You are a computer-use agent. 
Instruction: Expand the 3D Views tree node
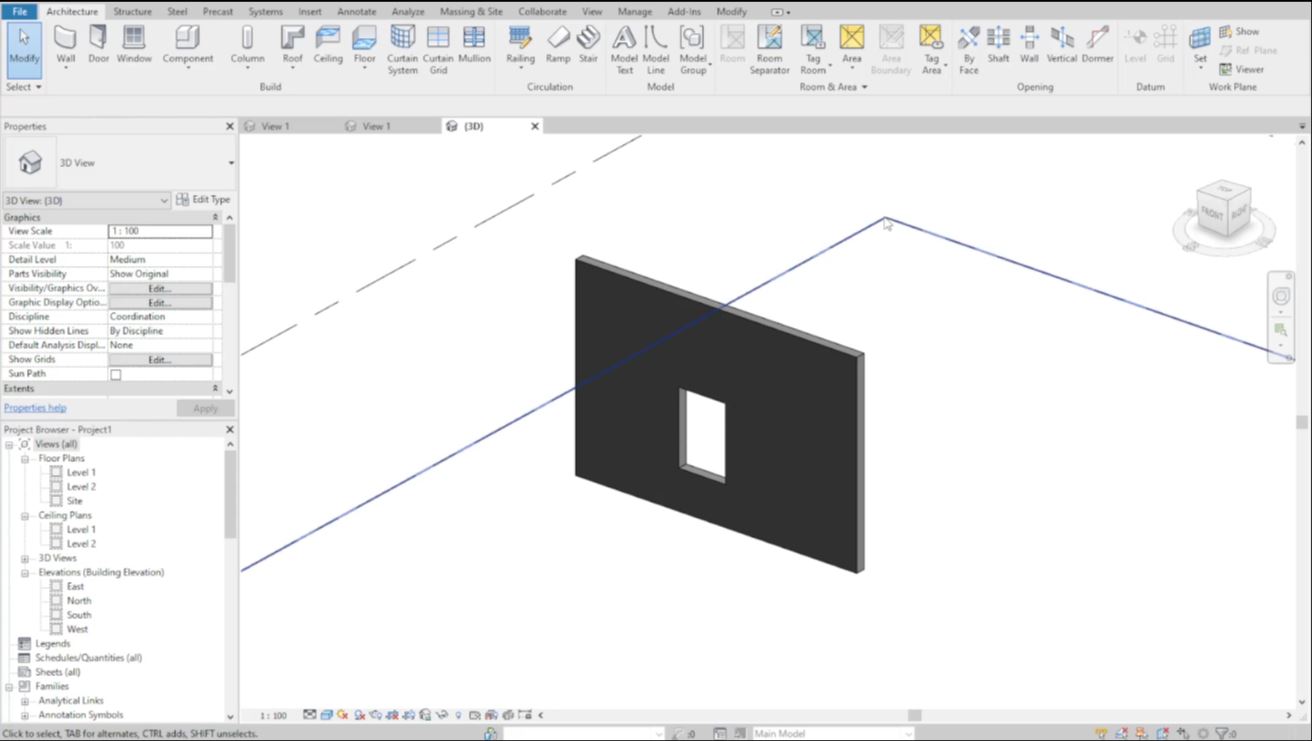(25, 559)
